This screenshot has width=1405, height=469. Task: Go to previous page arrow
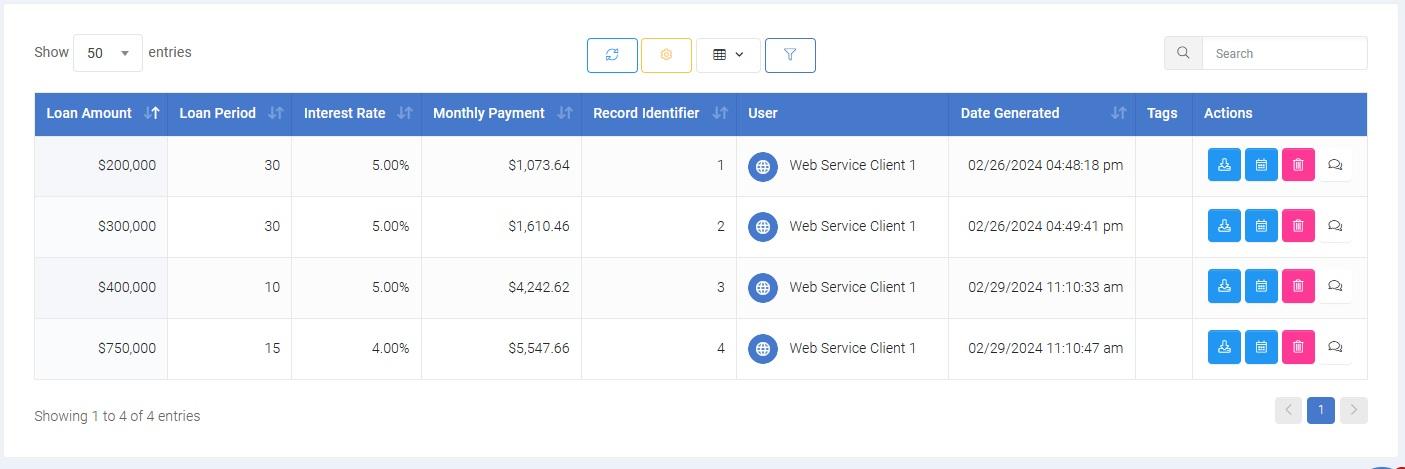pos(1288,410)
